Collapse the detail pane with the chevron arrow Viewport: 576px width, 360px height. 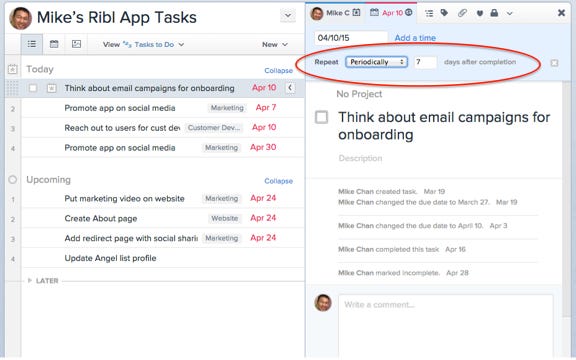[290, 88]
